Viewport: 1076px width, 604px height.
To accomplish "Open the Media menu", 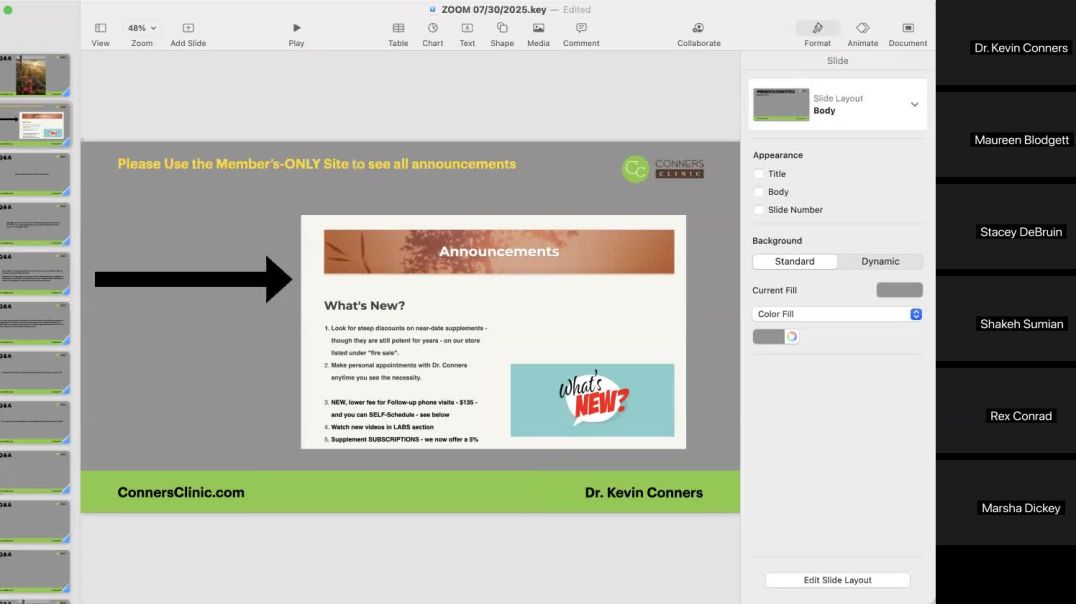I will [538, 34].
